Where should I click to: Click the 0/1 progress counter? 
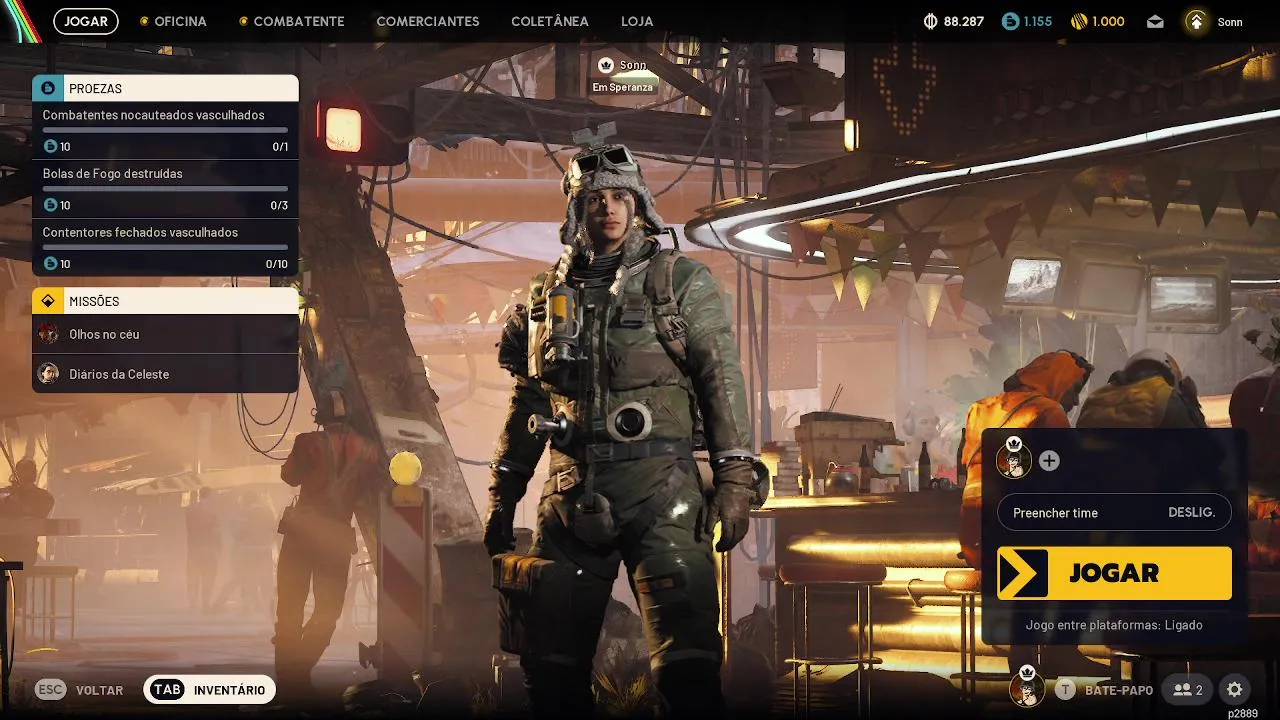tap(280, 147)
